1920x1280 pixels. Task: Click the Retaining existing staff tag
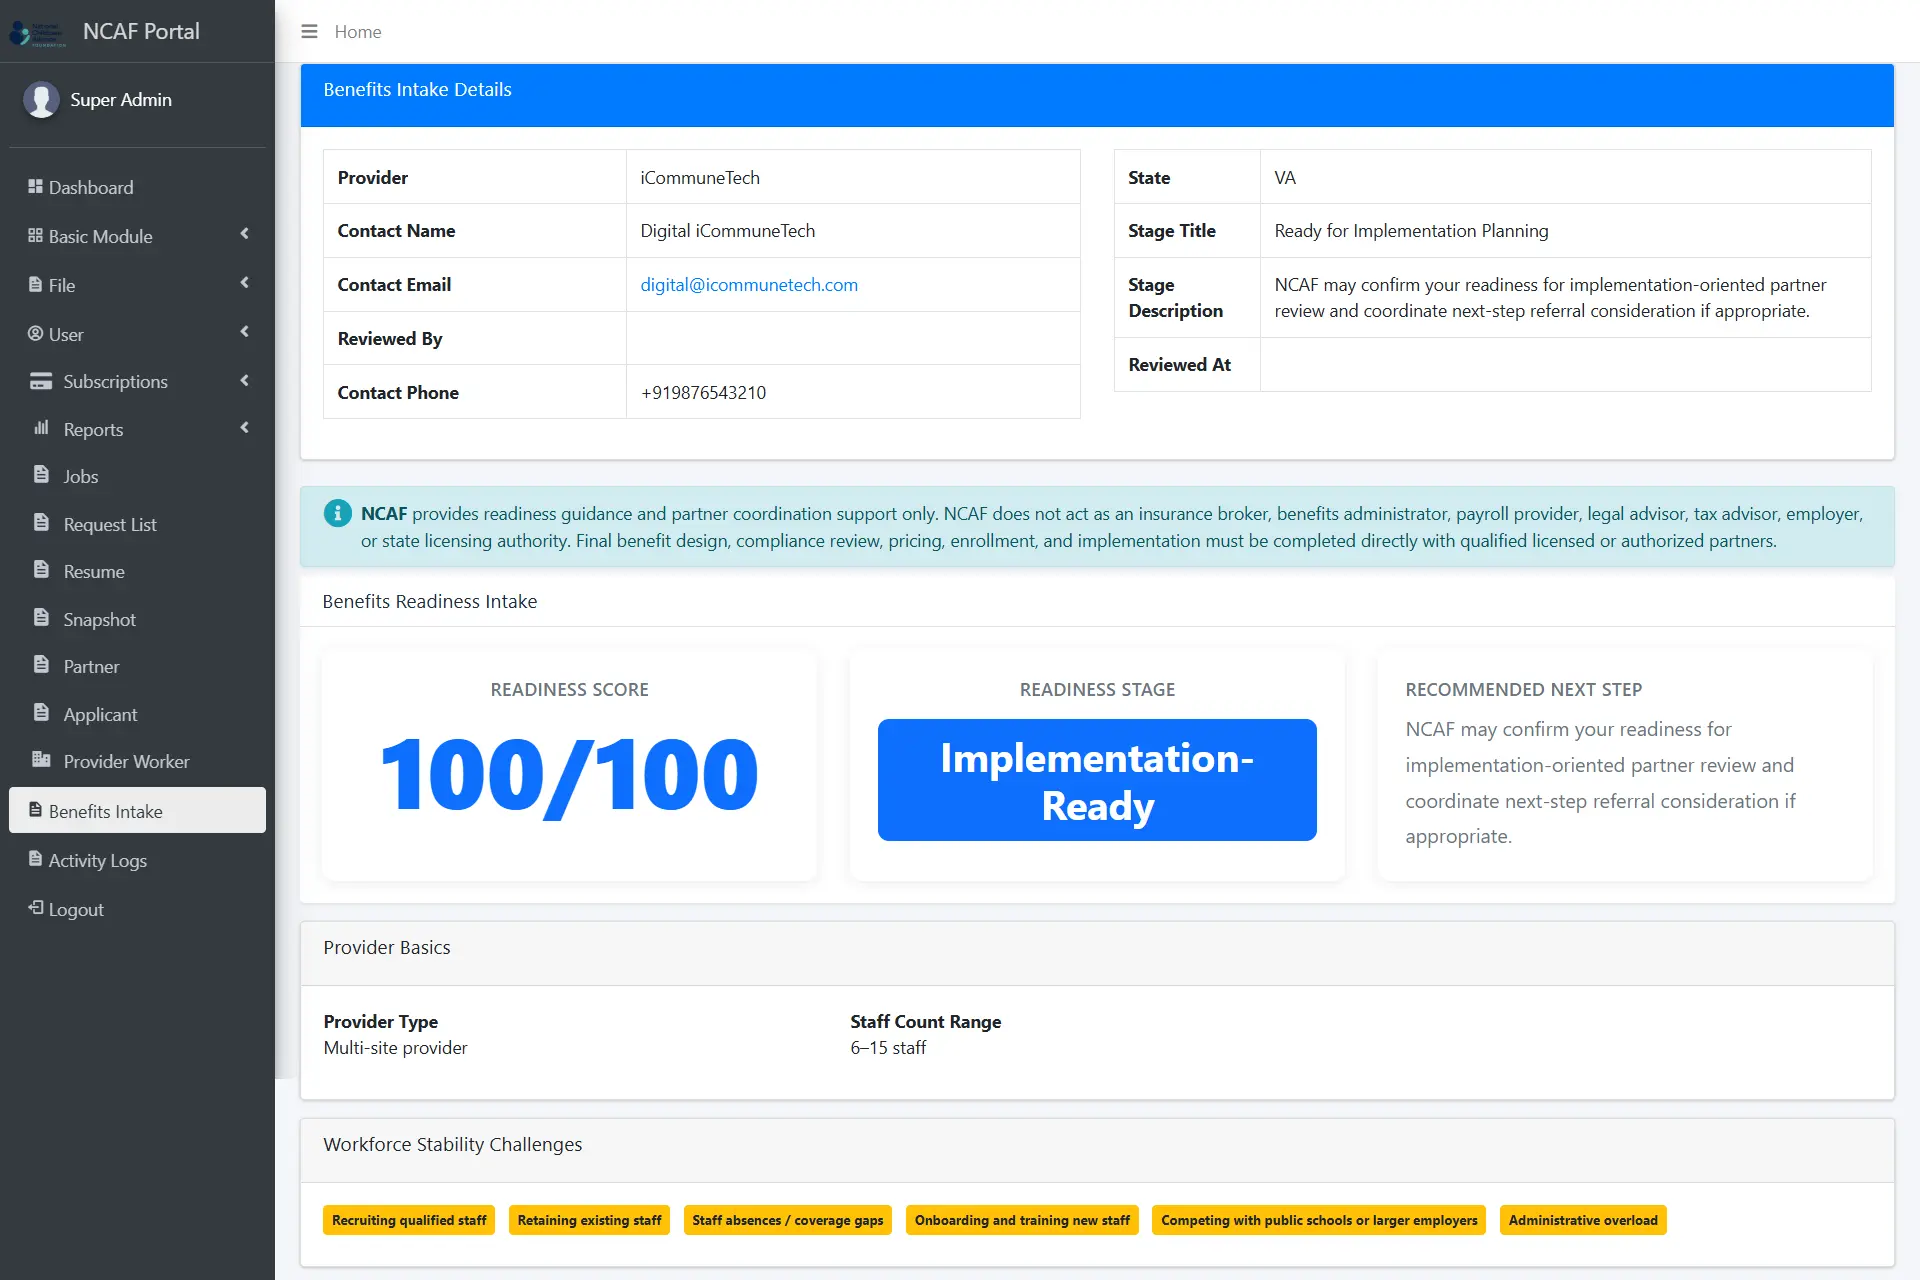point(589,1220)
